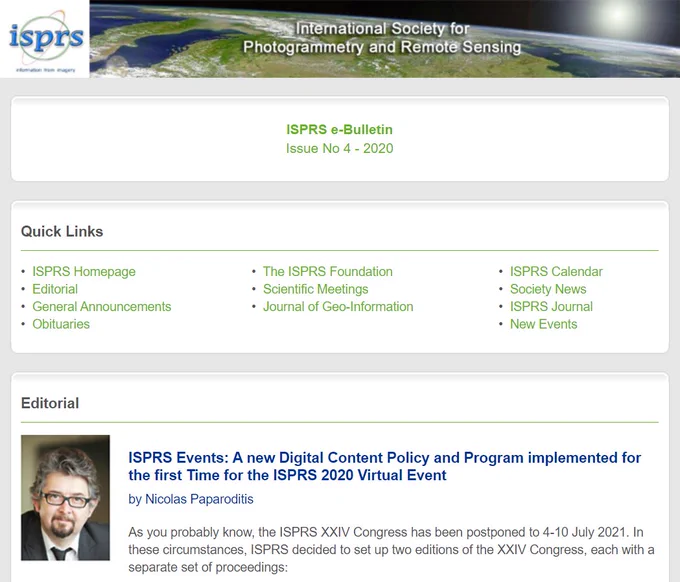Open the ISPRS Homepage quick link
680x582 pixels.
coord(84,271)
